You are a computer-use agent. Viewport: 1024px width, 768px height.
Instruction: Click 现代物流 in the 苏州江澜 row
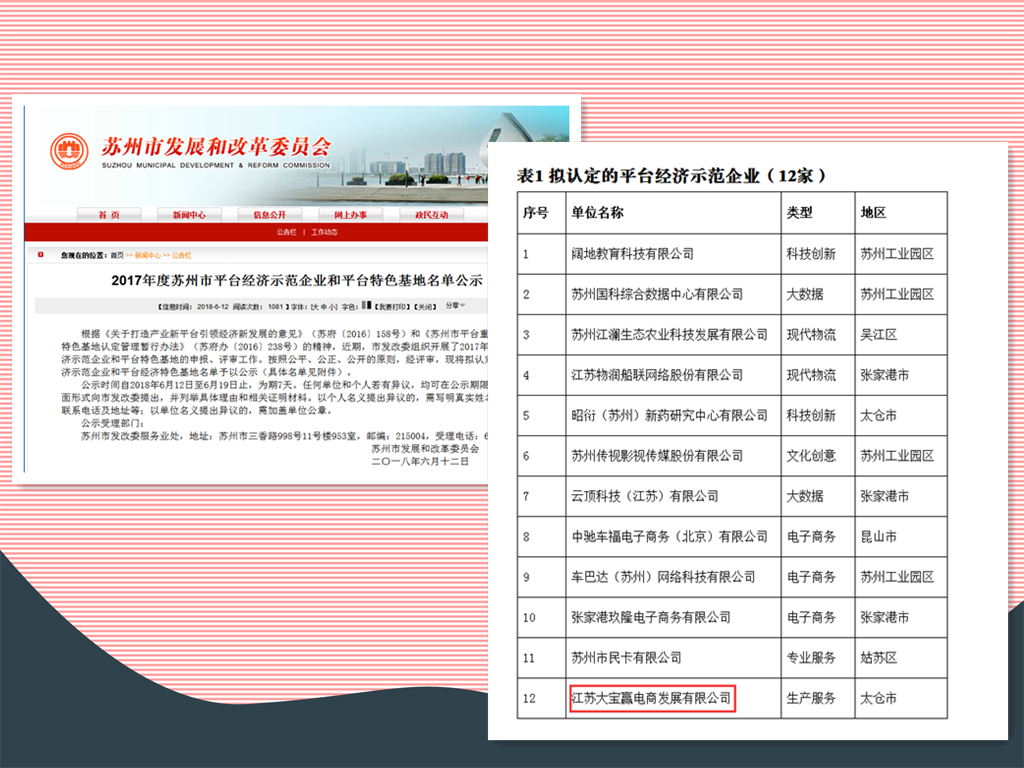(x=811, y=335)
